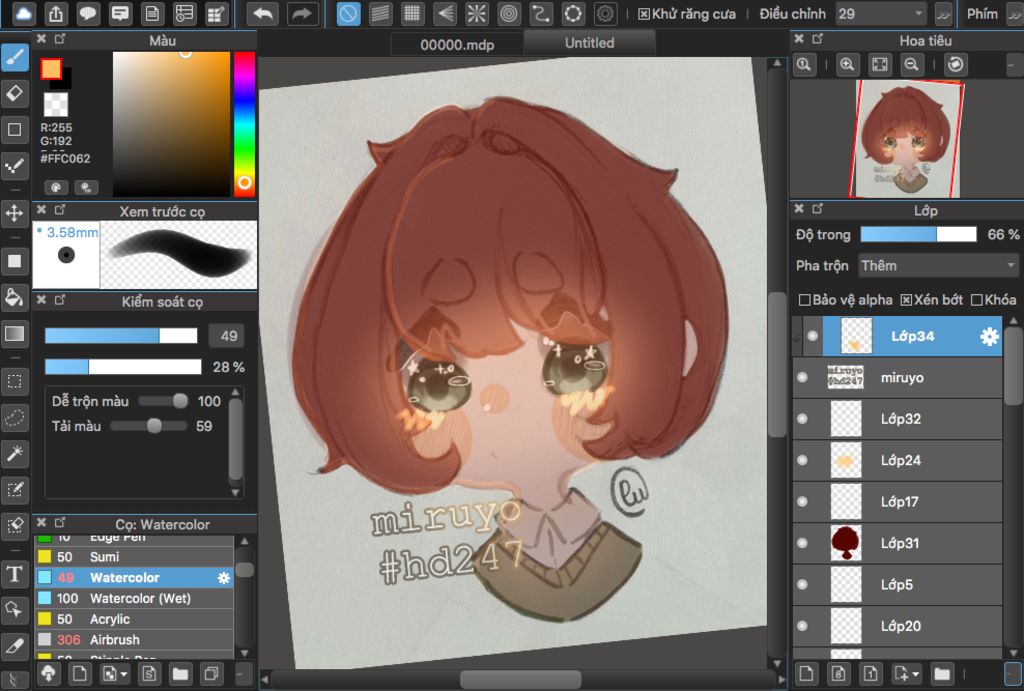Open Watercolor brush settings gear

point(223,577)
